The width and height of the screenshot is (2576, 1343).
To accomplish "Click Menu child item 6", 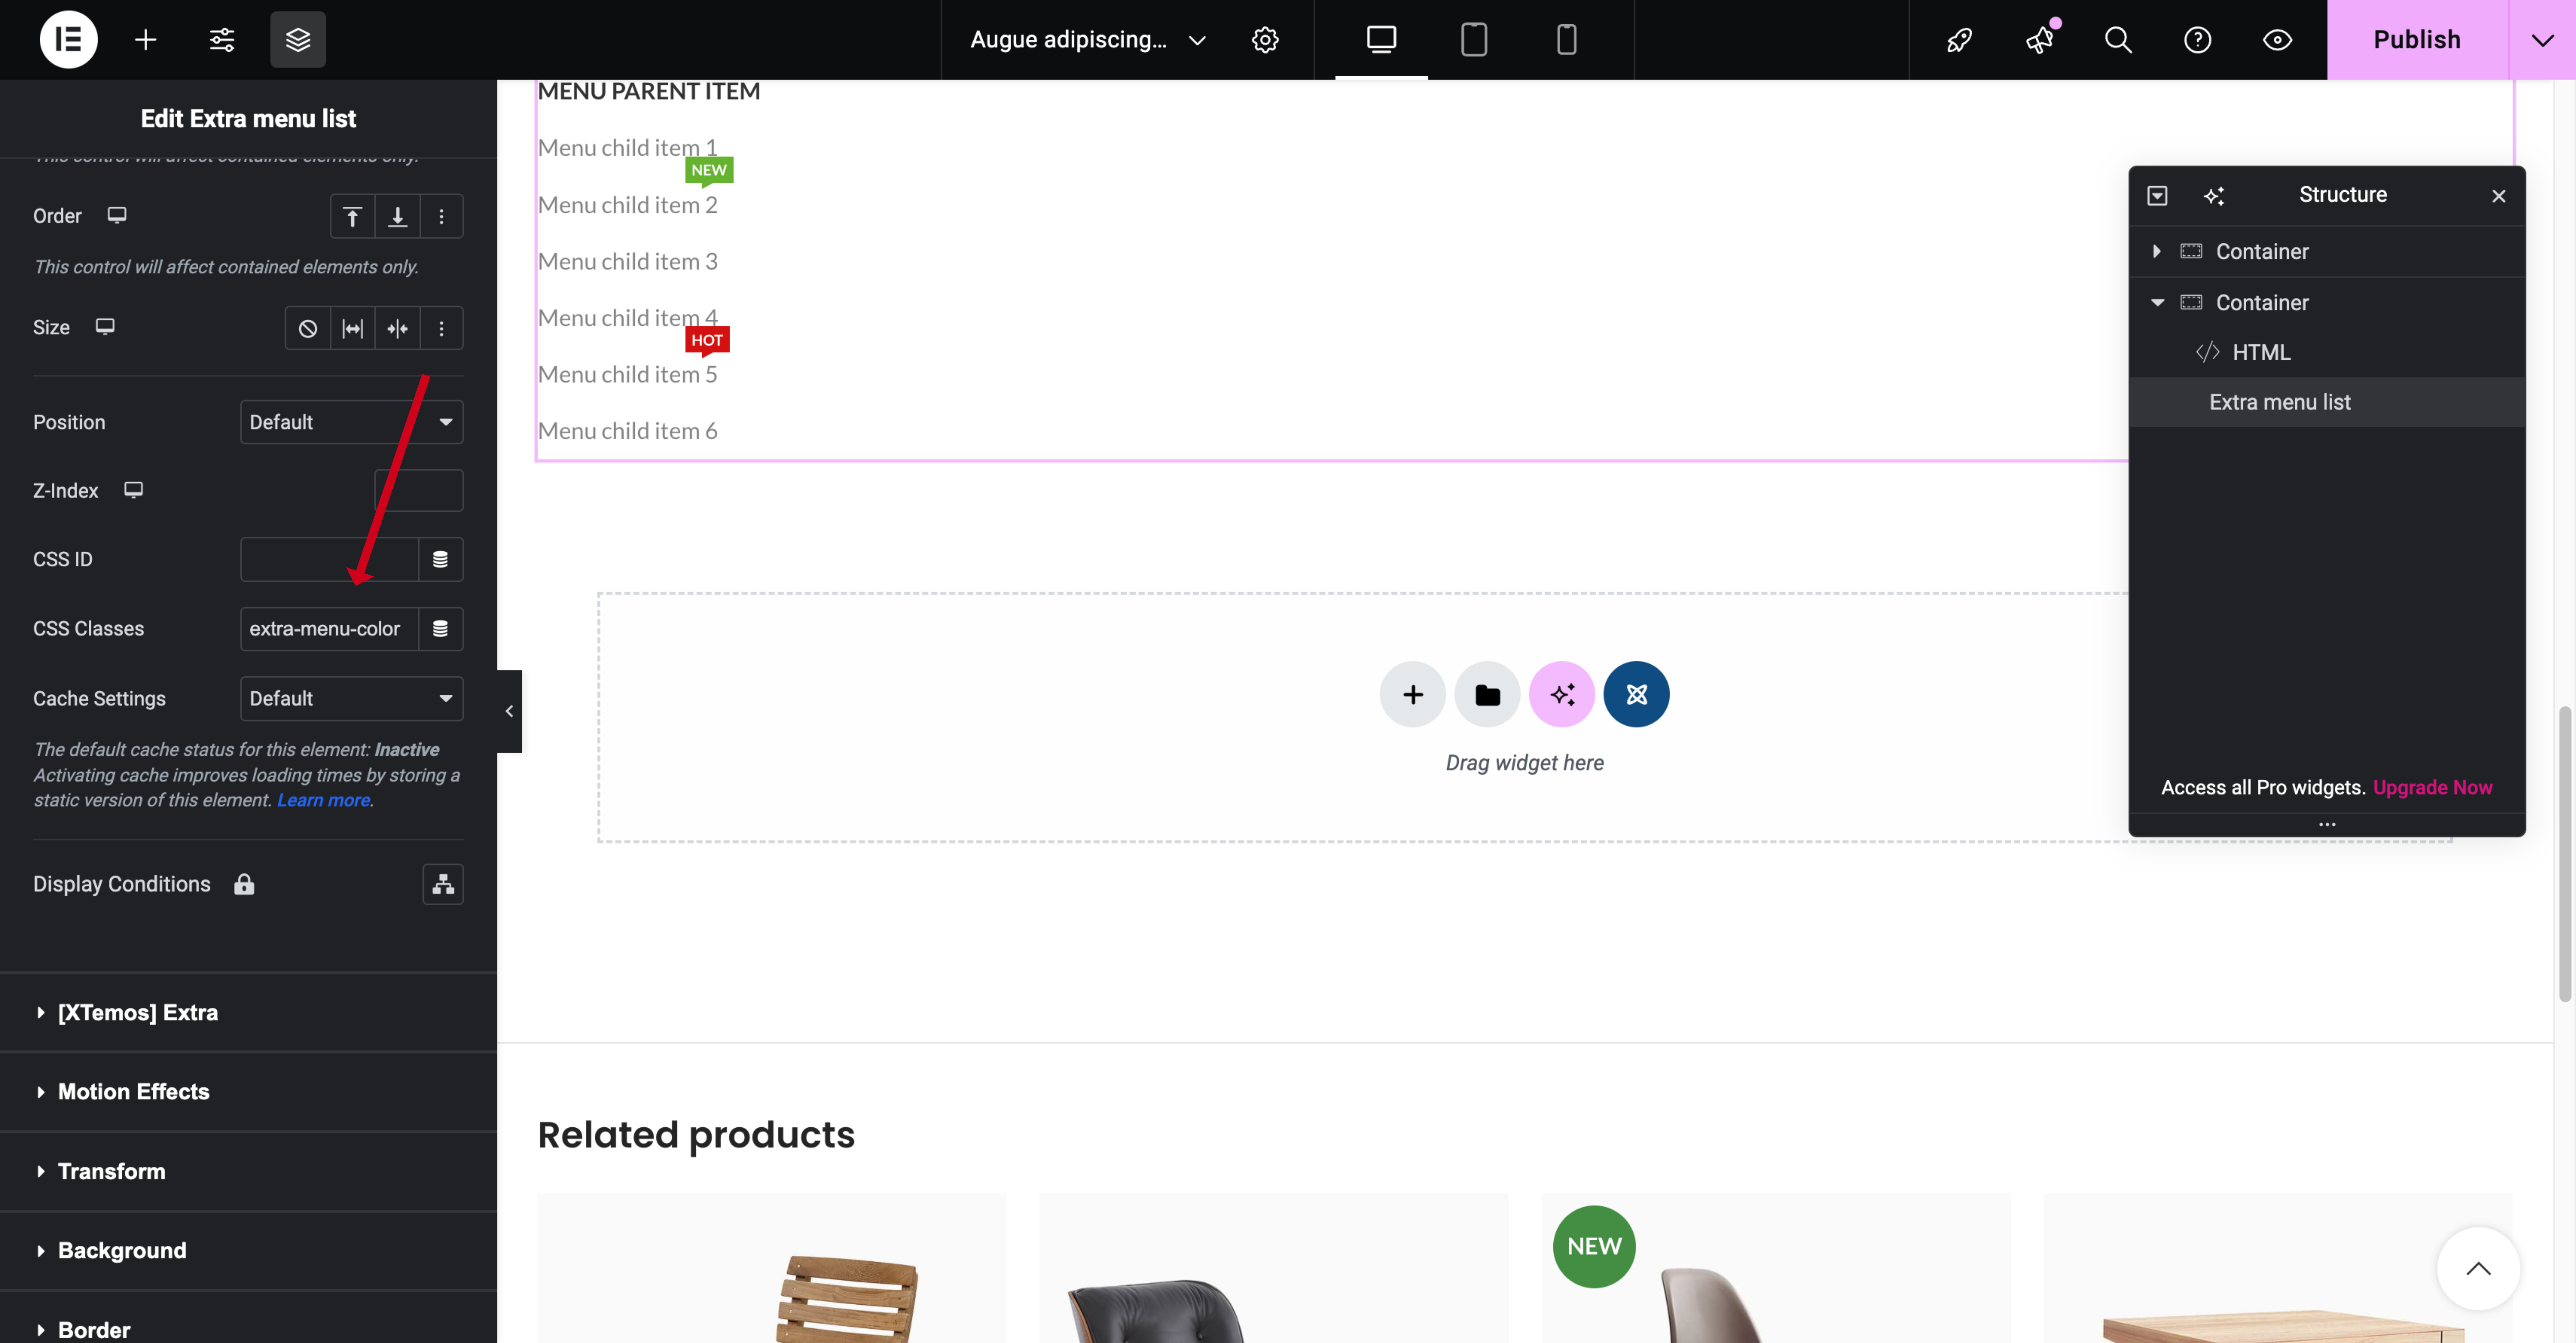I will (x=628, y=431).
